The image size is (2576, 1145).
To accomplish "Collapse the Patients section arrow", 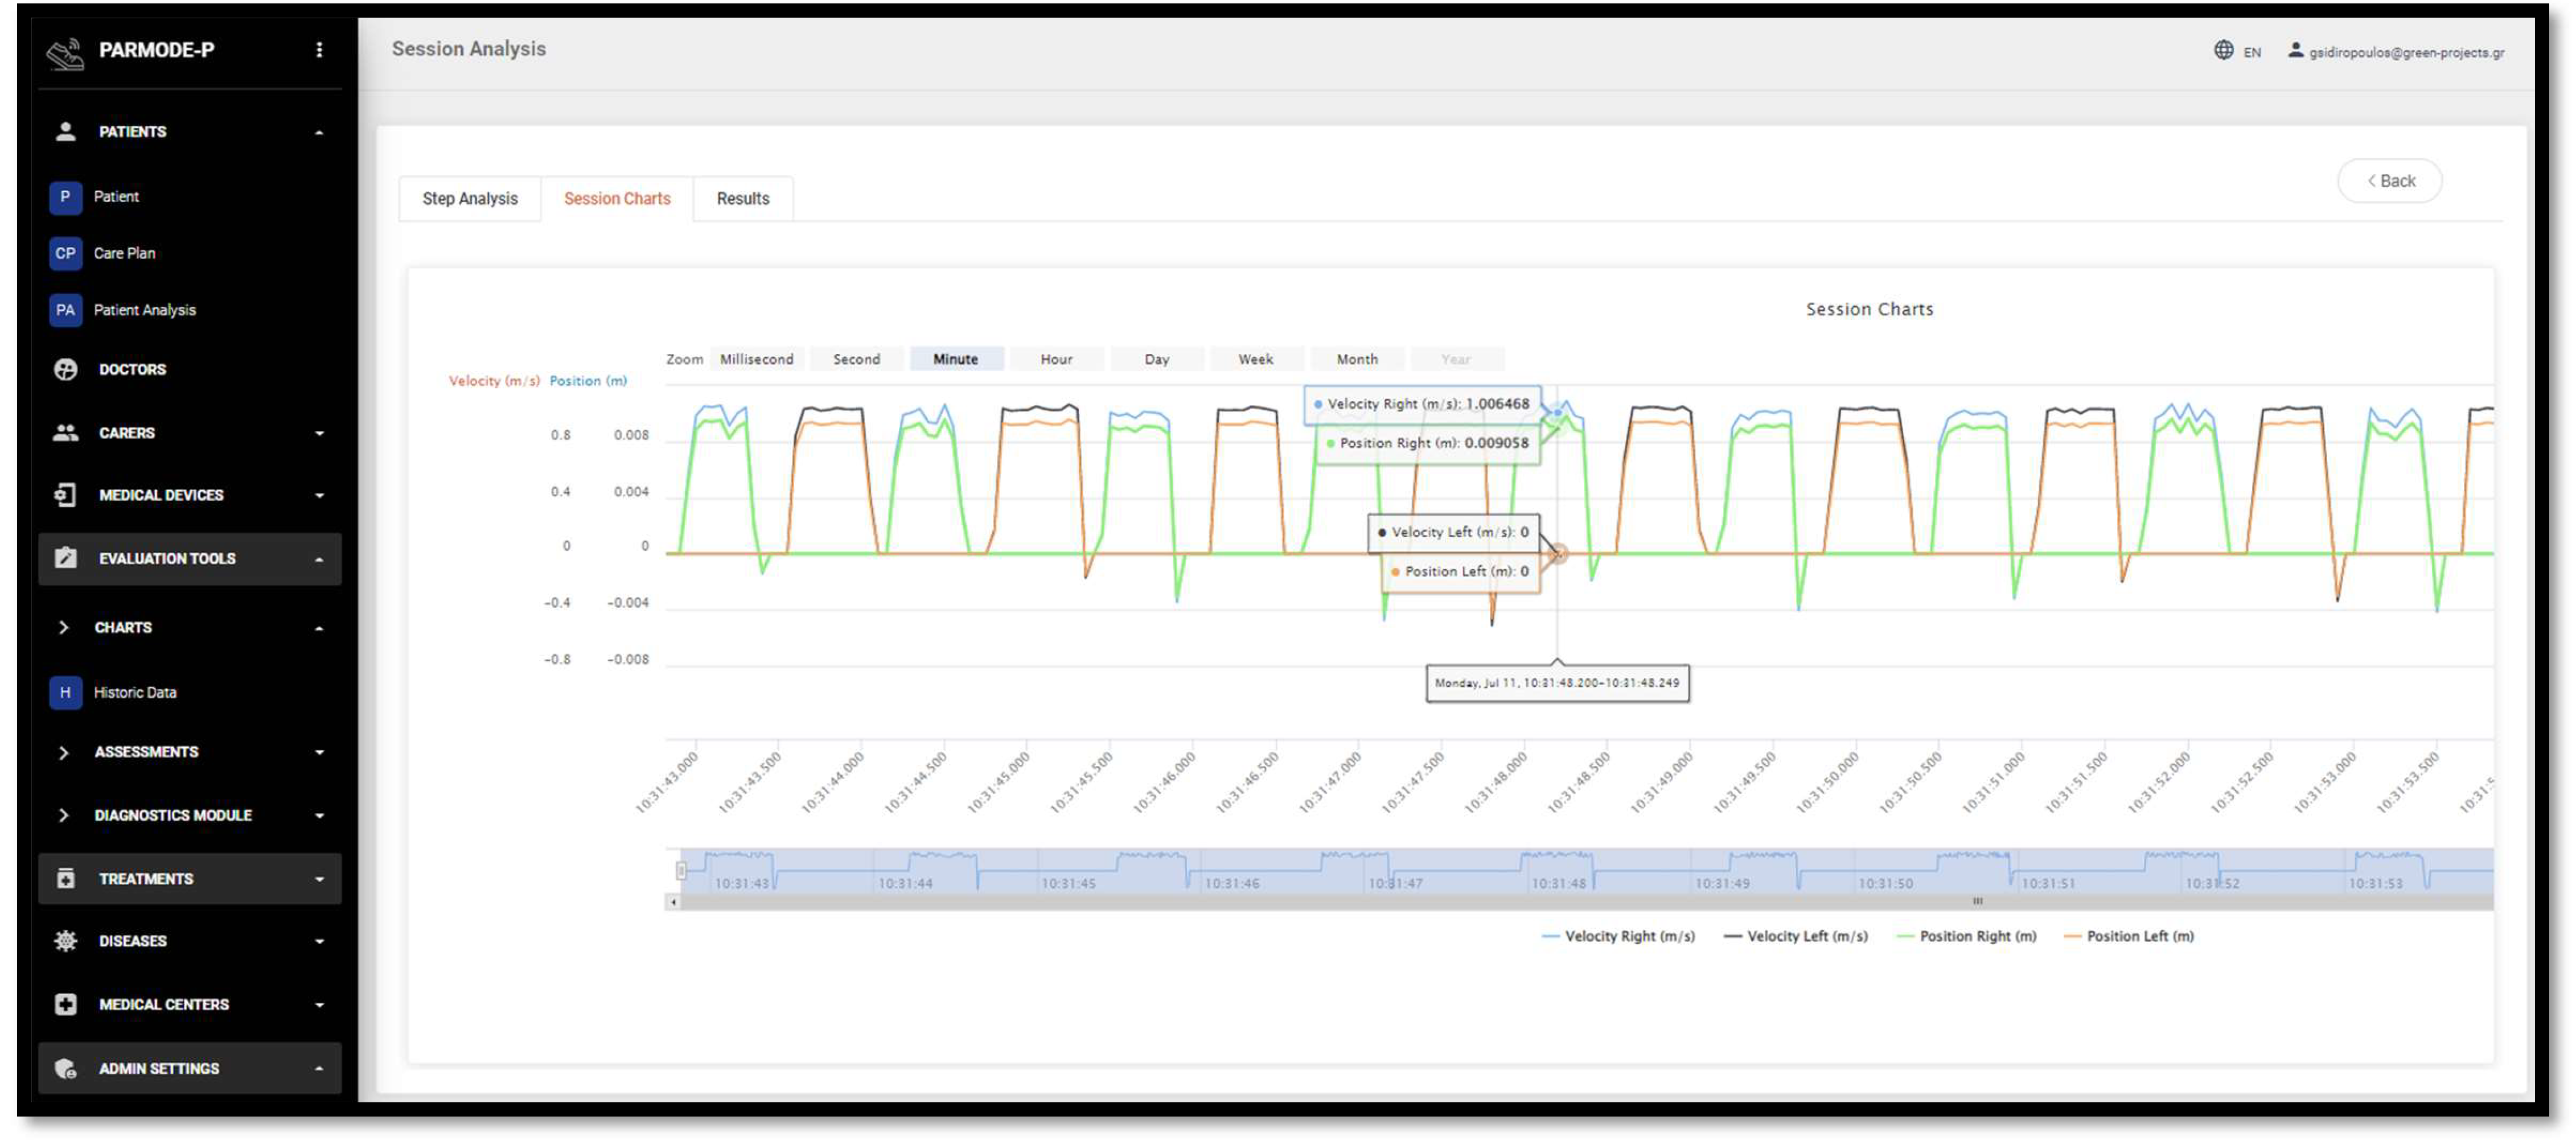I will point(319,133).
